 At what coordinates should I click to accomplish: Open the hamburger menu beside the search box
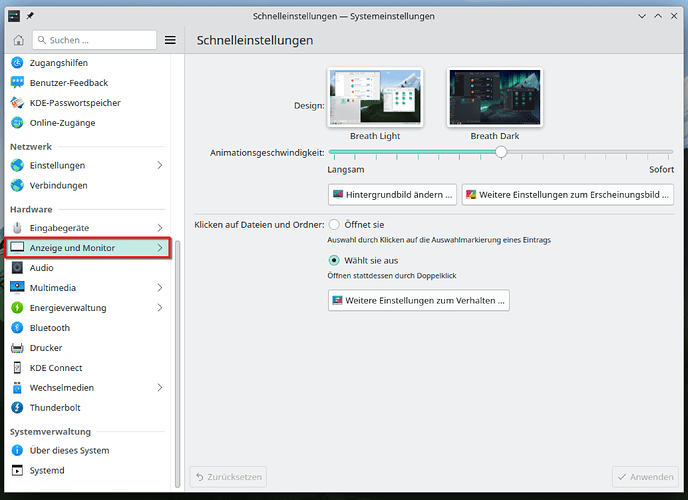[170, 40]
